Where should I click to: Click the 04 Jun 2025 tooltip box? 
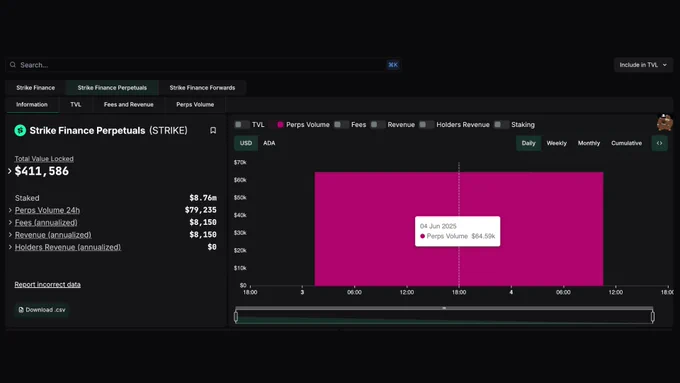[x=458, y=231]
